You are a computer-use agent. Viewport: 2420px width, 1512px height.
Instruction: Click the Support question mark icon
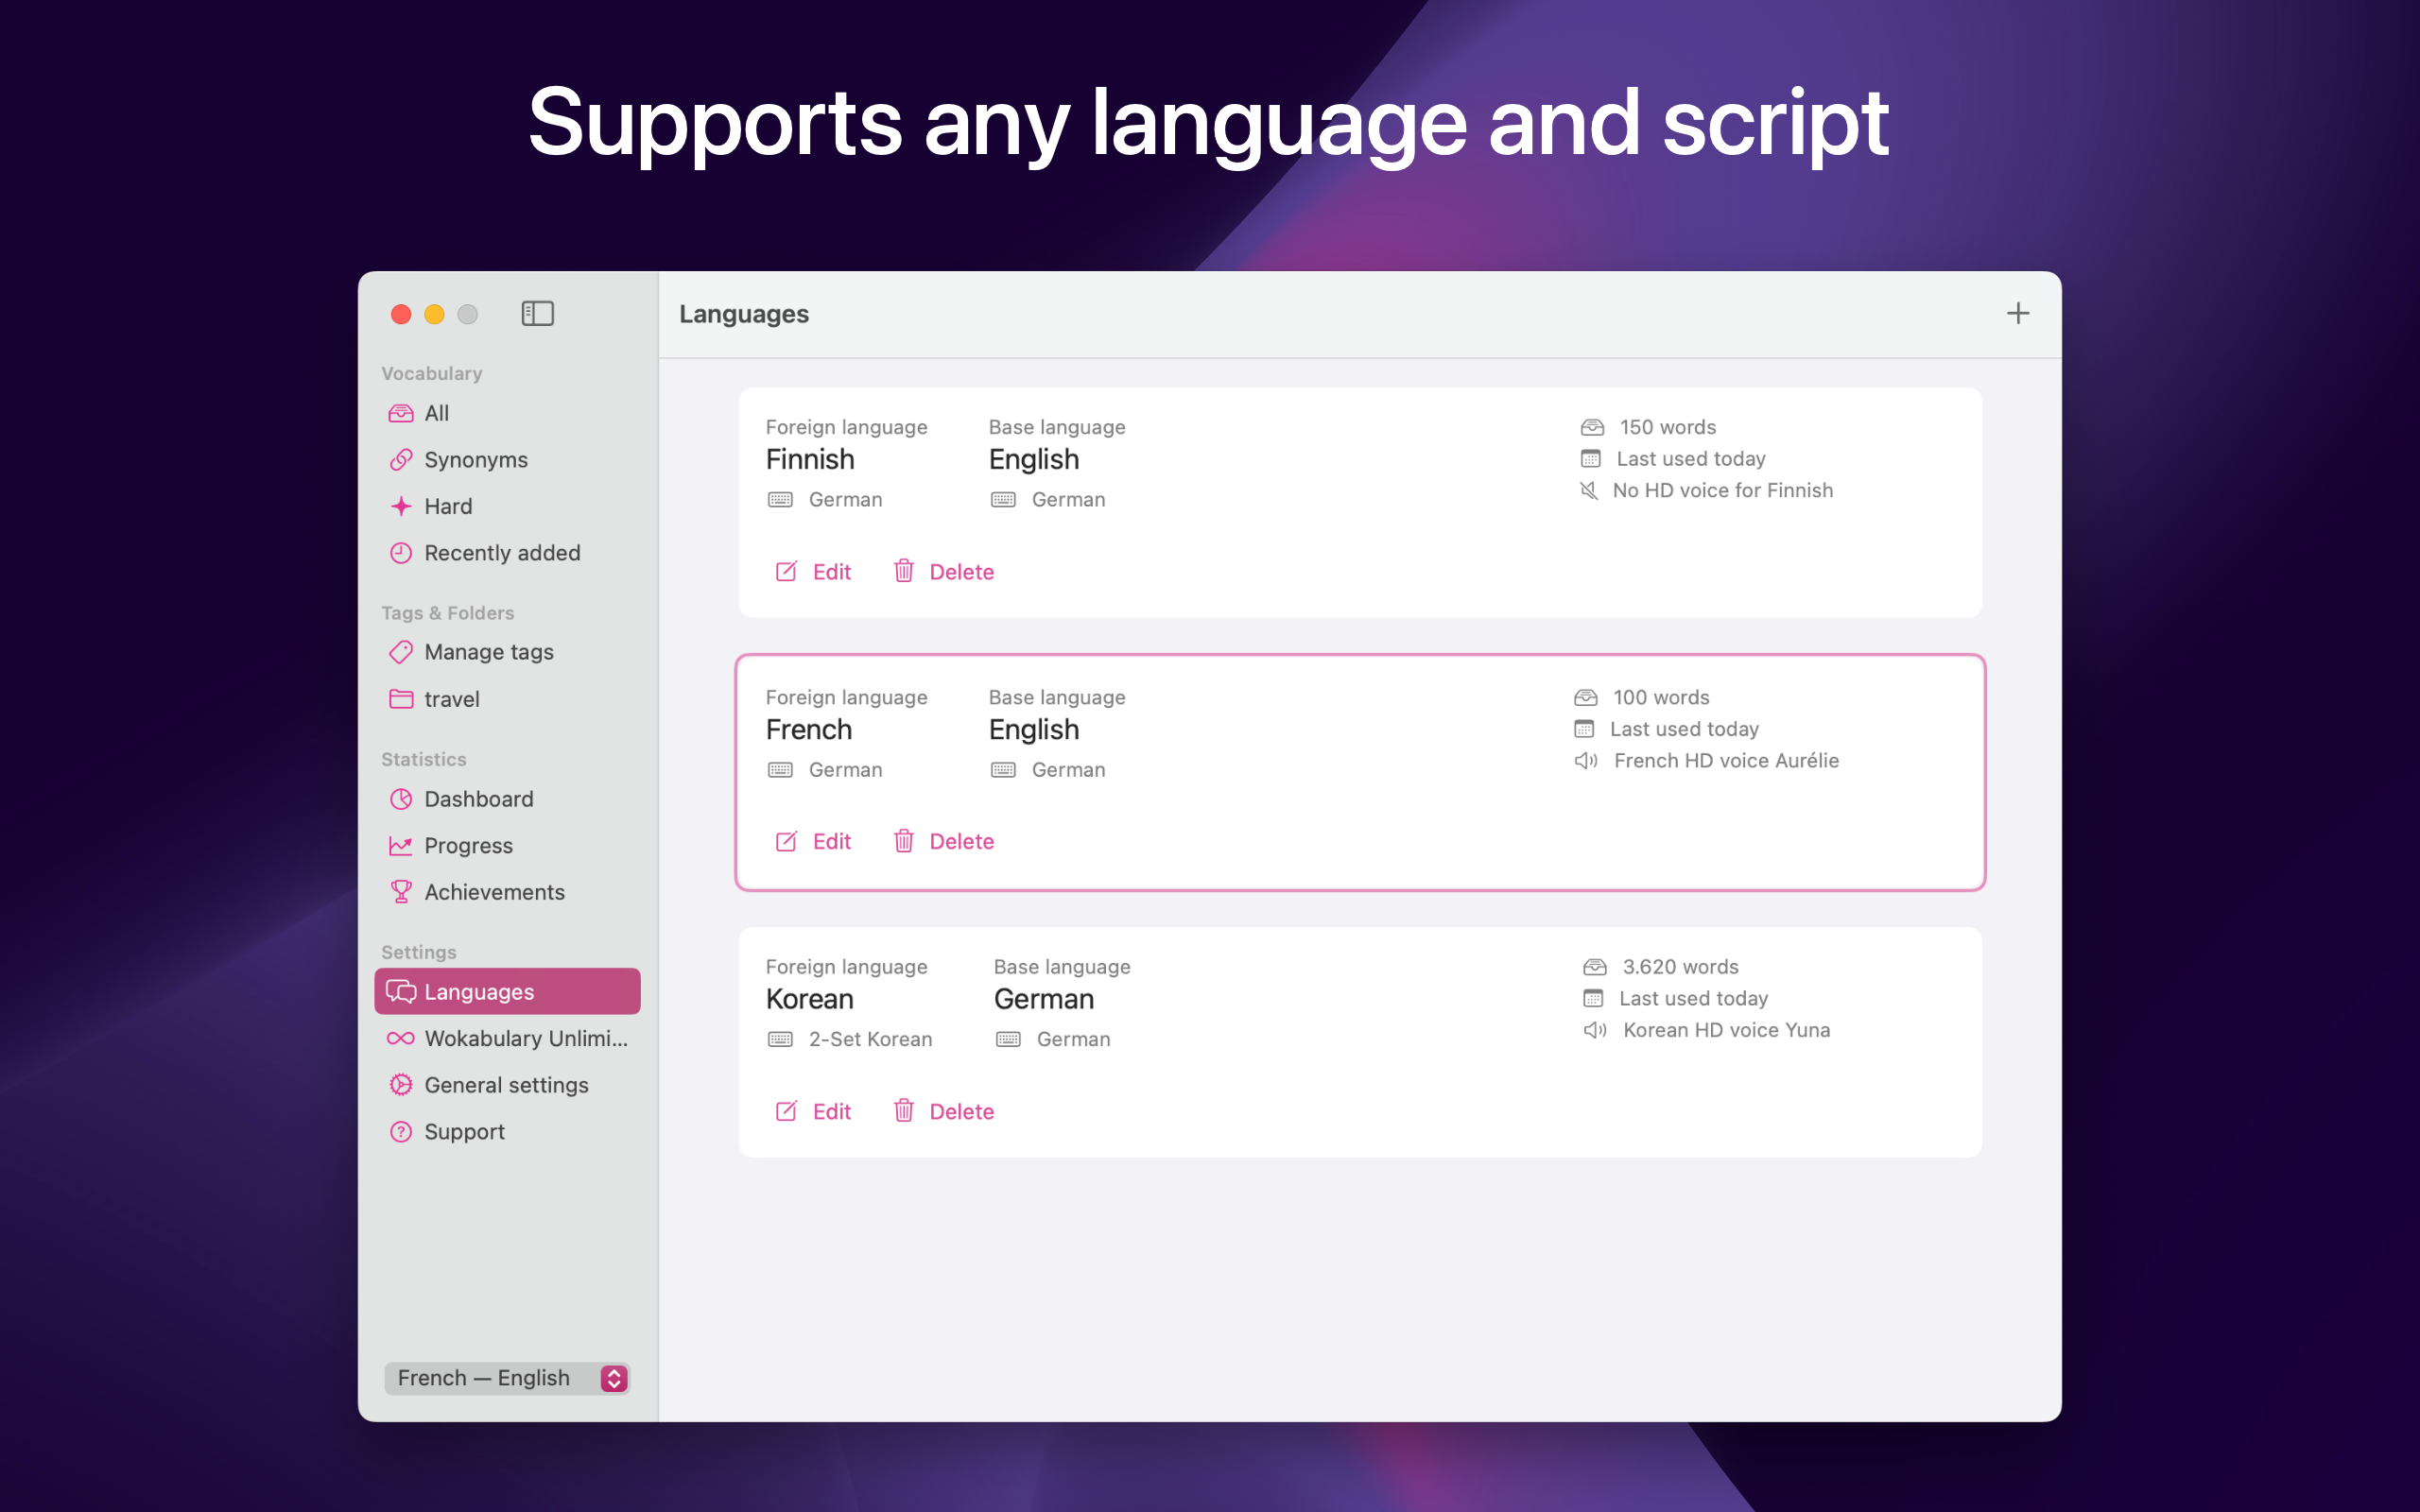(401, 1132)
